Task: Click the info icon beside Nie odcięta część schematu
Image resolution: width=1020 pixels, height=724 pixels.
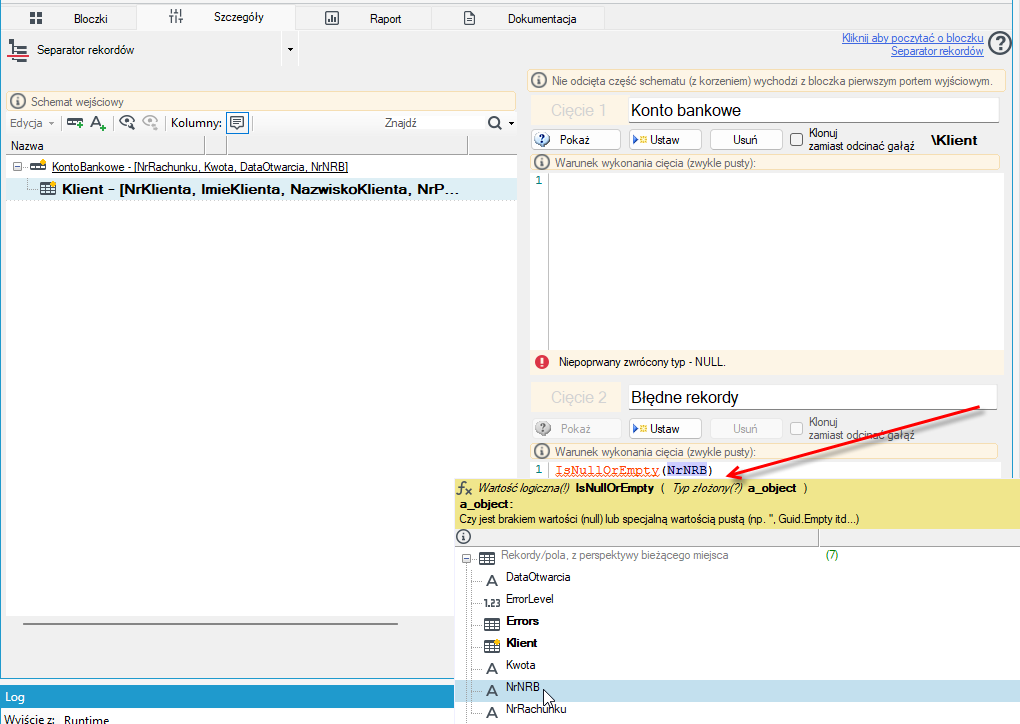Action: coord(539,81)
